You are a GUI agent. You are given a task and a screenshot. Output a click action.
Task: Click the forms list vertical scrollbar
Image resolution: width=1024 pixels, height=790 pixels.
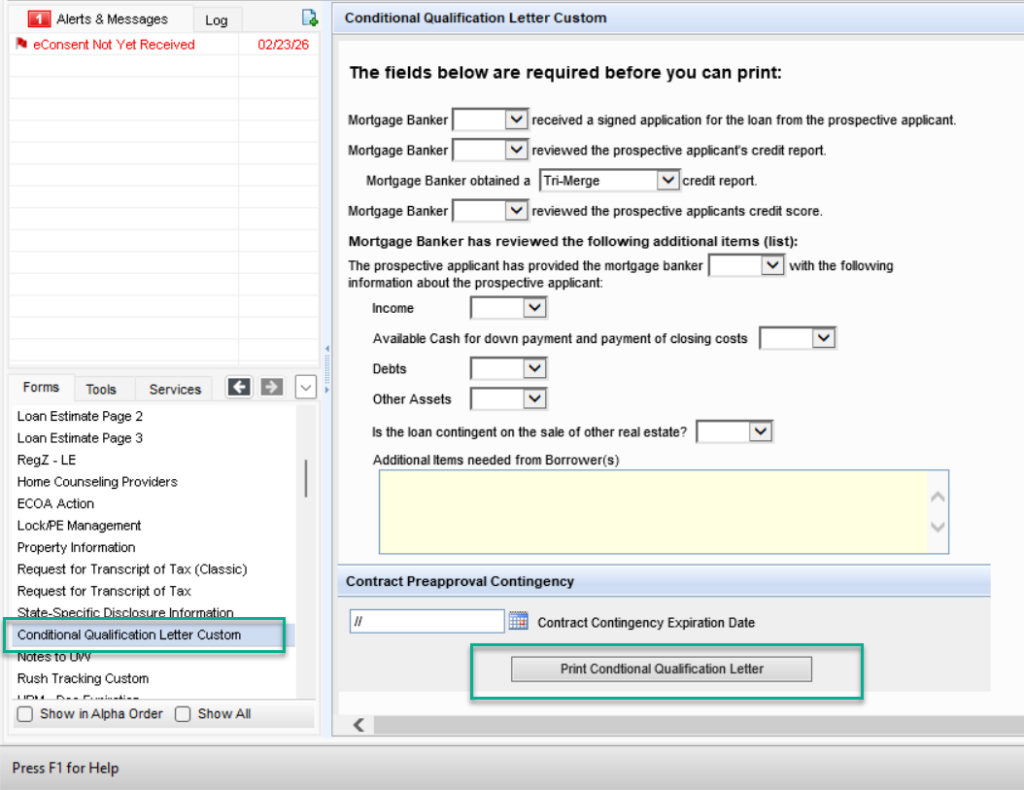pos(305,480)
